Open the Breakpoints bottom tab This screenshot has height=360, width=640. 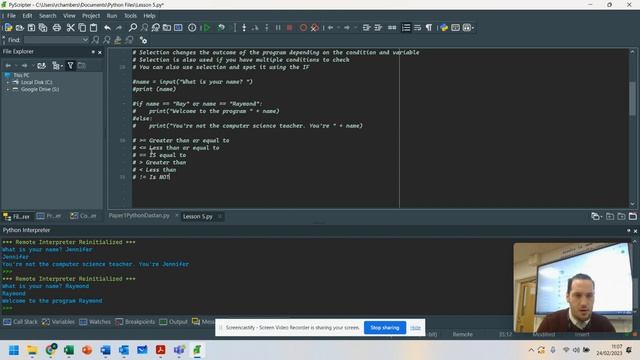(135, 322)
